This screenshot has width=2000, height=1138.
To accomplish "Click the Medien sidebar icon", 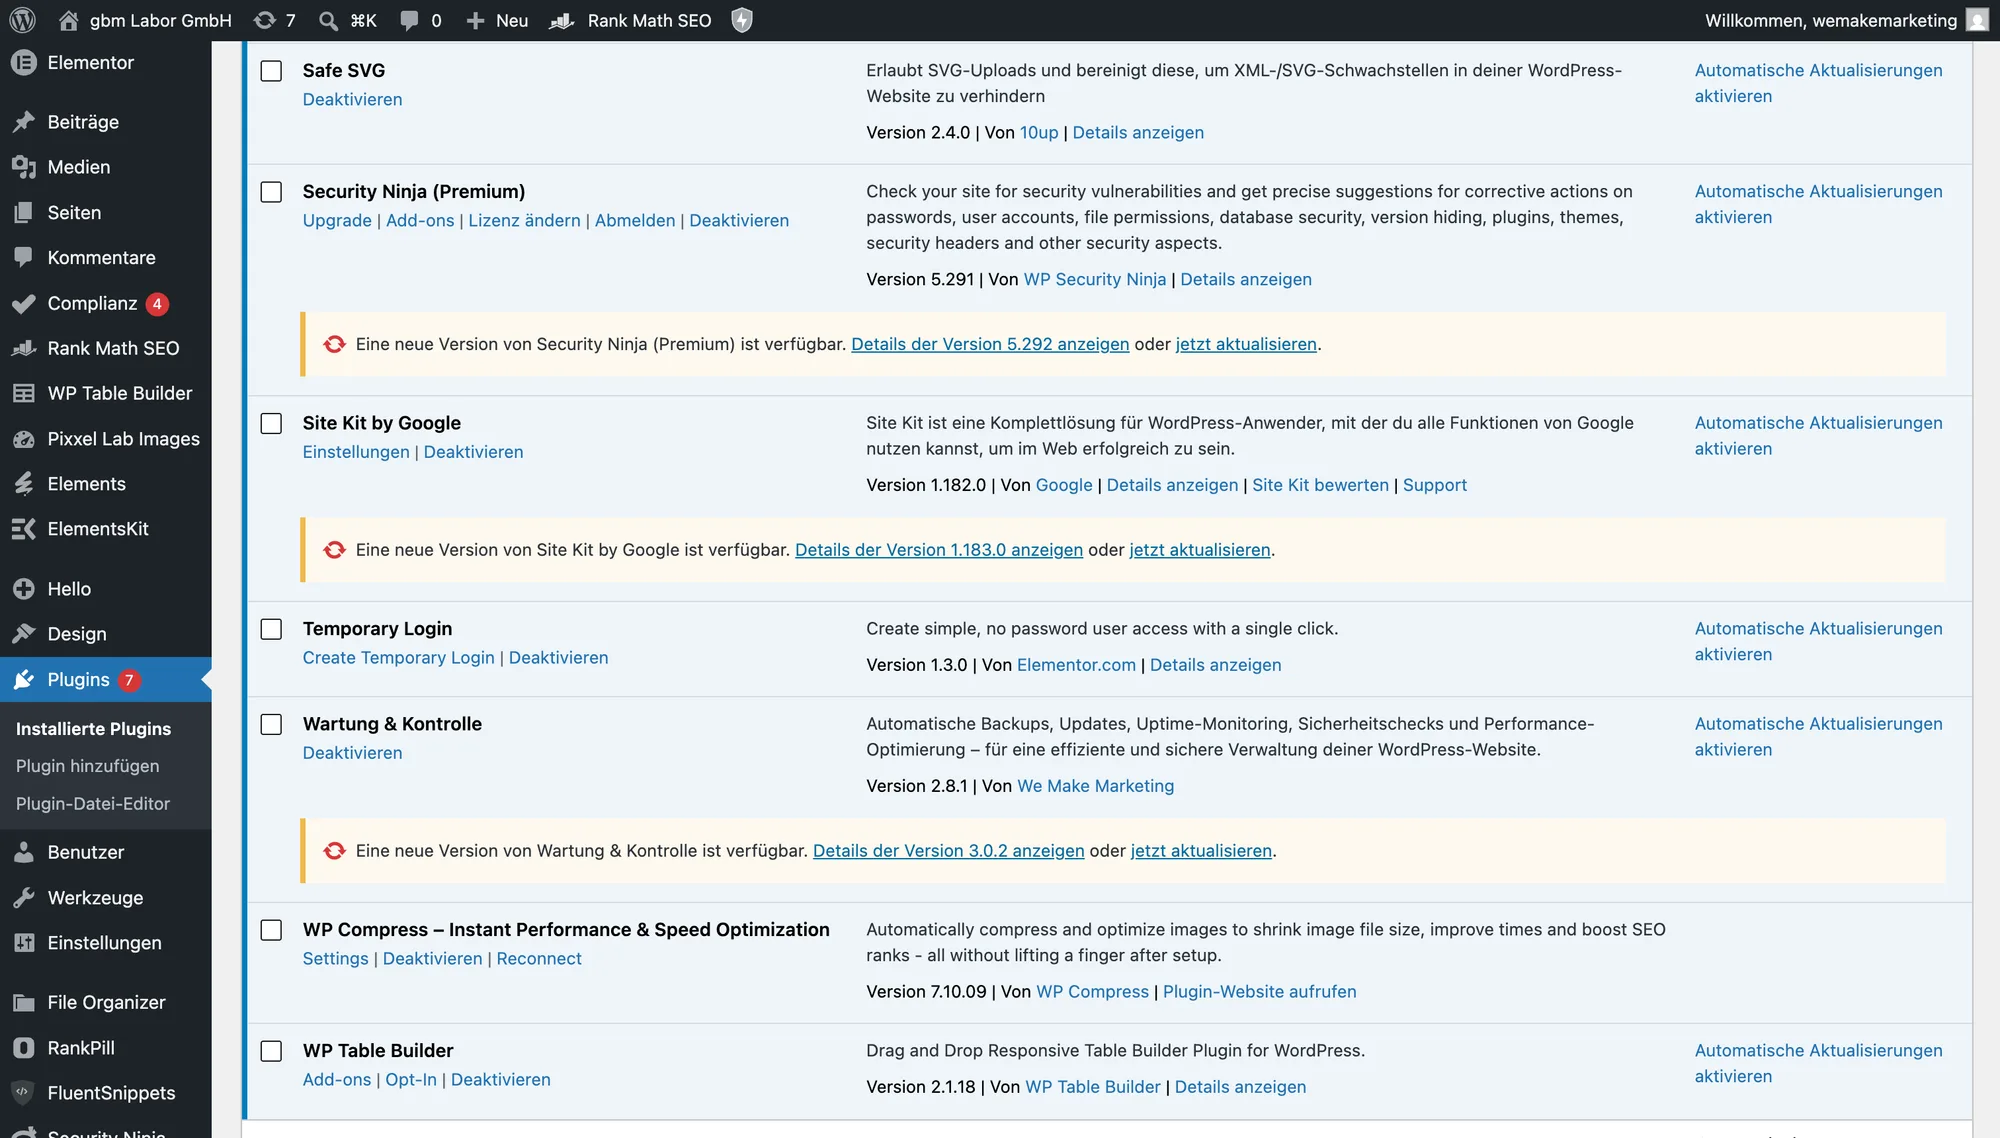I will (x=24, y=167).
